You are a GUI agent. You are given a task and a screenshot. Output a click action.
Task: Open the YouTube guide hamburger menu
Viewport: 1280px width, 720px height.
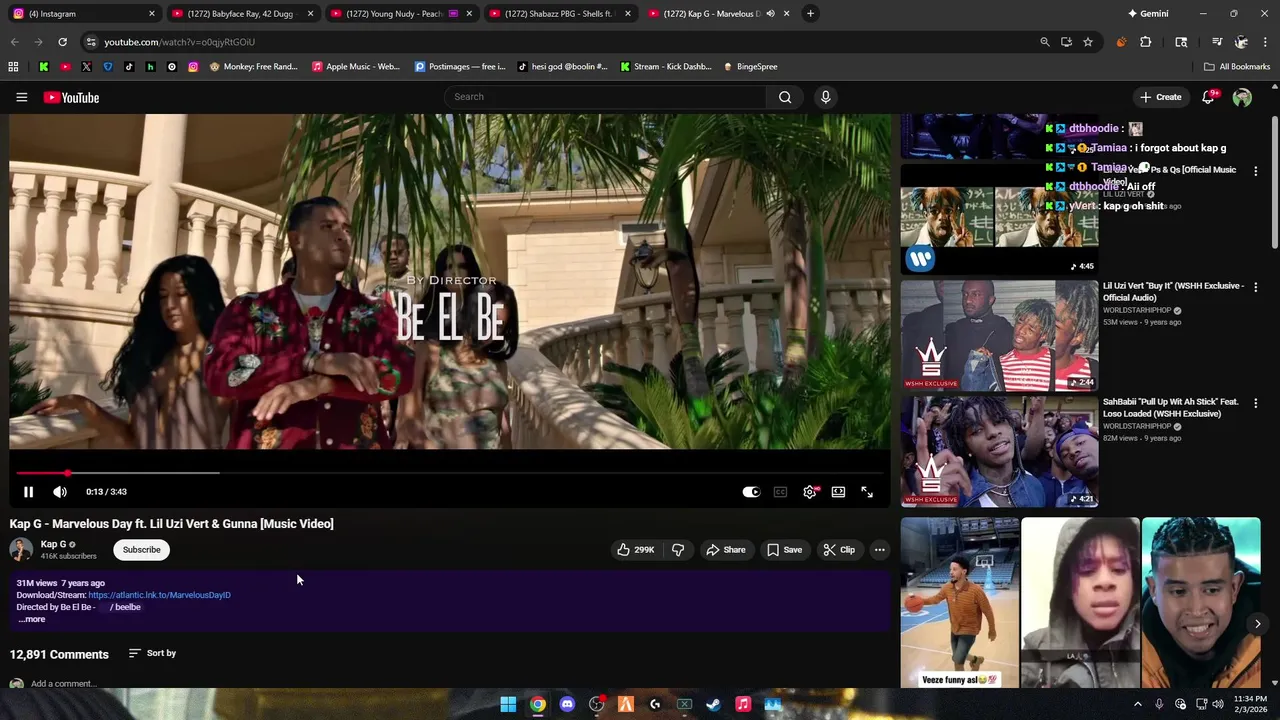click(21, 97)
